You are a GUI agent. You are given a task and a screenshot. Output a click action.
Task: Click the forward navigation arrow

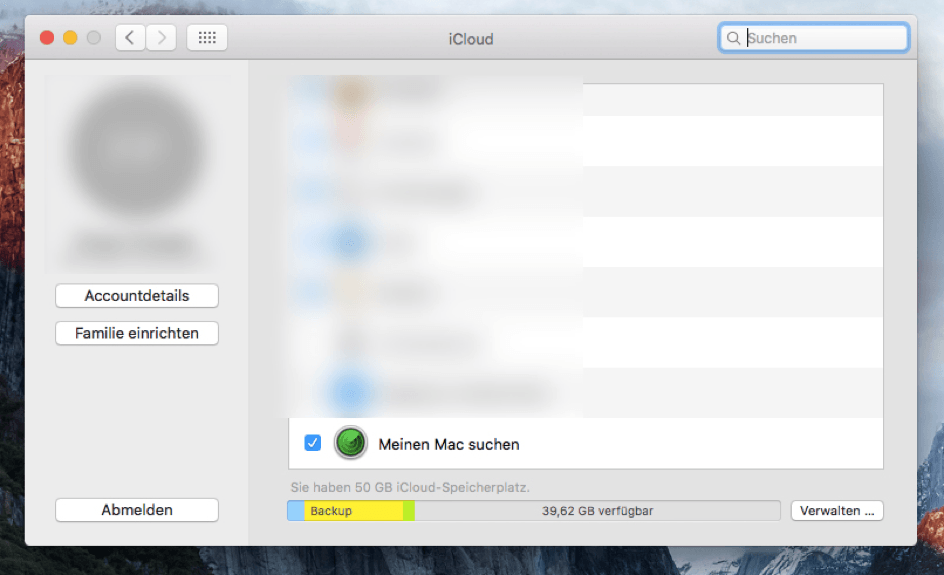pos(161,38)
